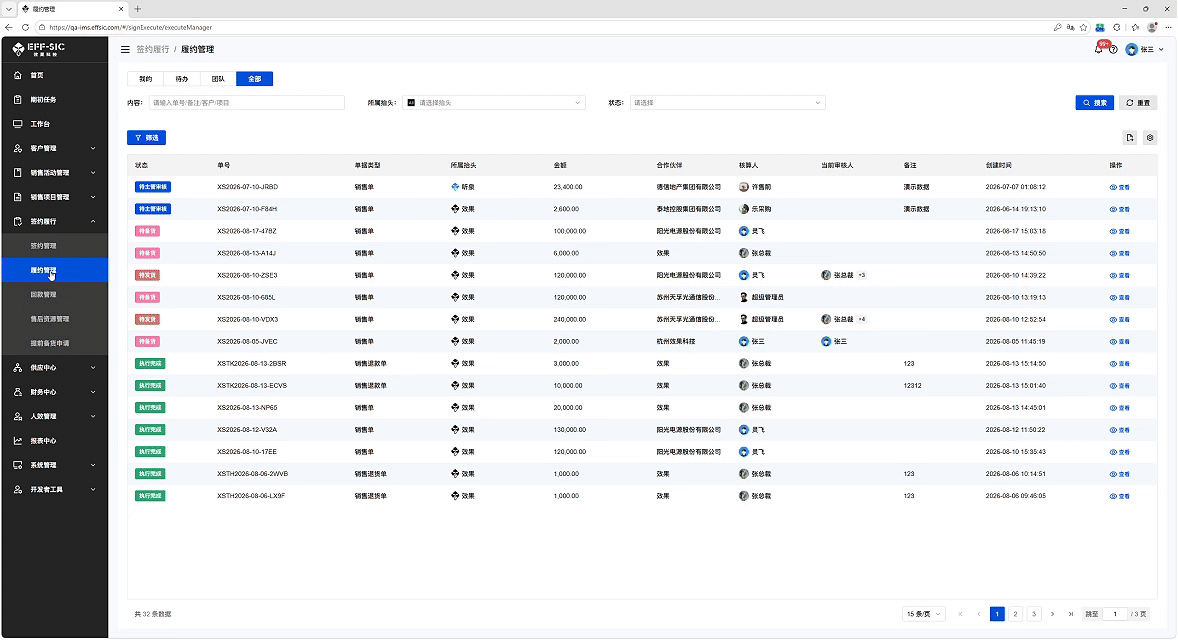Bookmark this page with star icon
The width and height of the screenshot is (1178, 640).
pos(1083,27)
